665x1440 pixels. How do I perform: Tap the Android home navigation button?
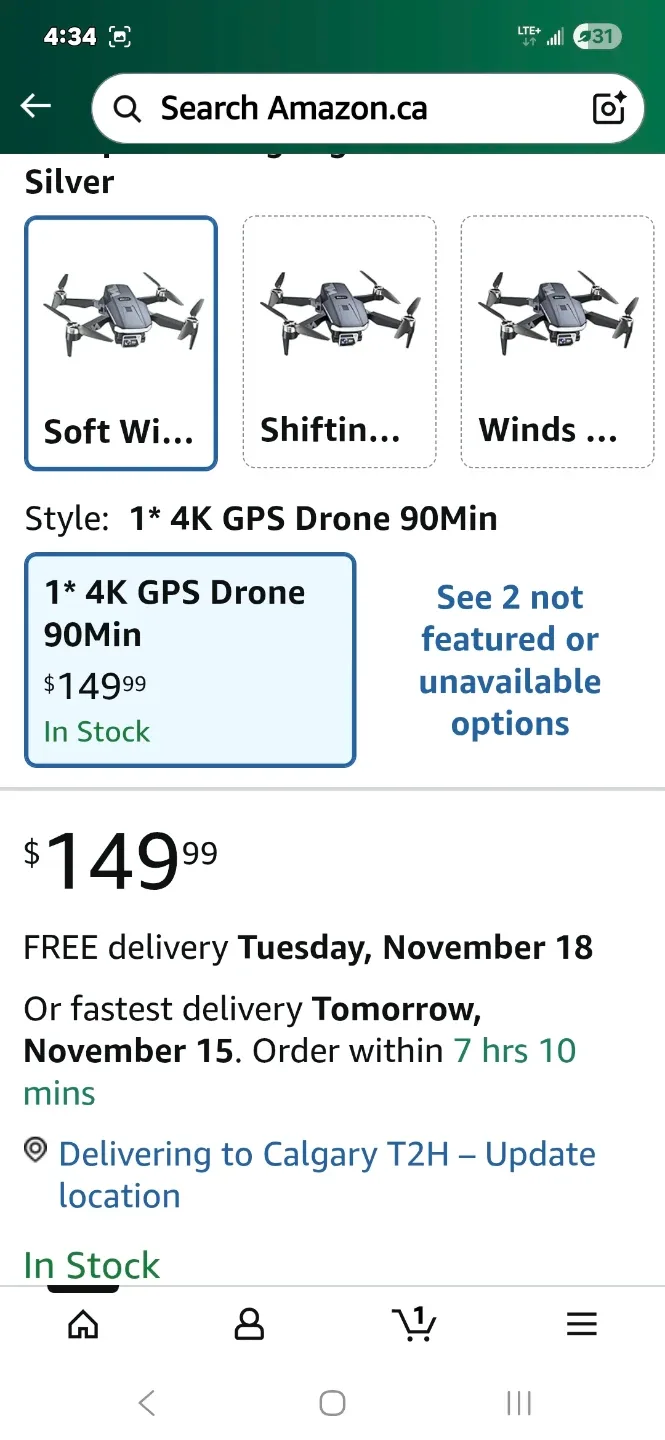point(331,1402)
